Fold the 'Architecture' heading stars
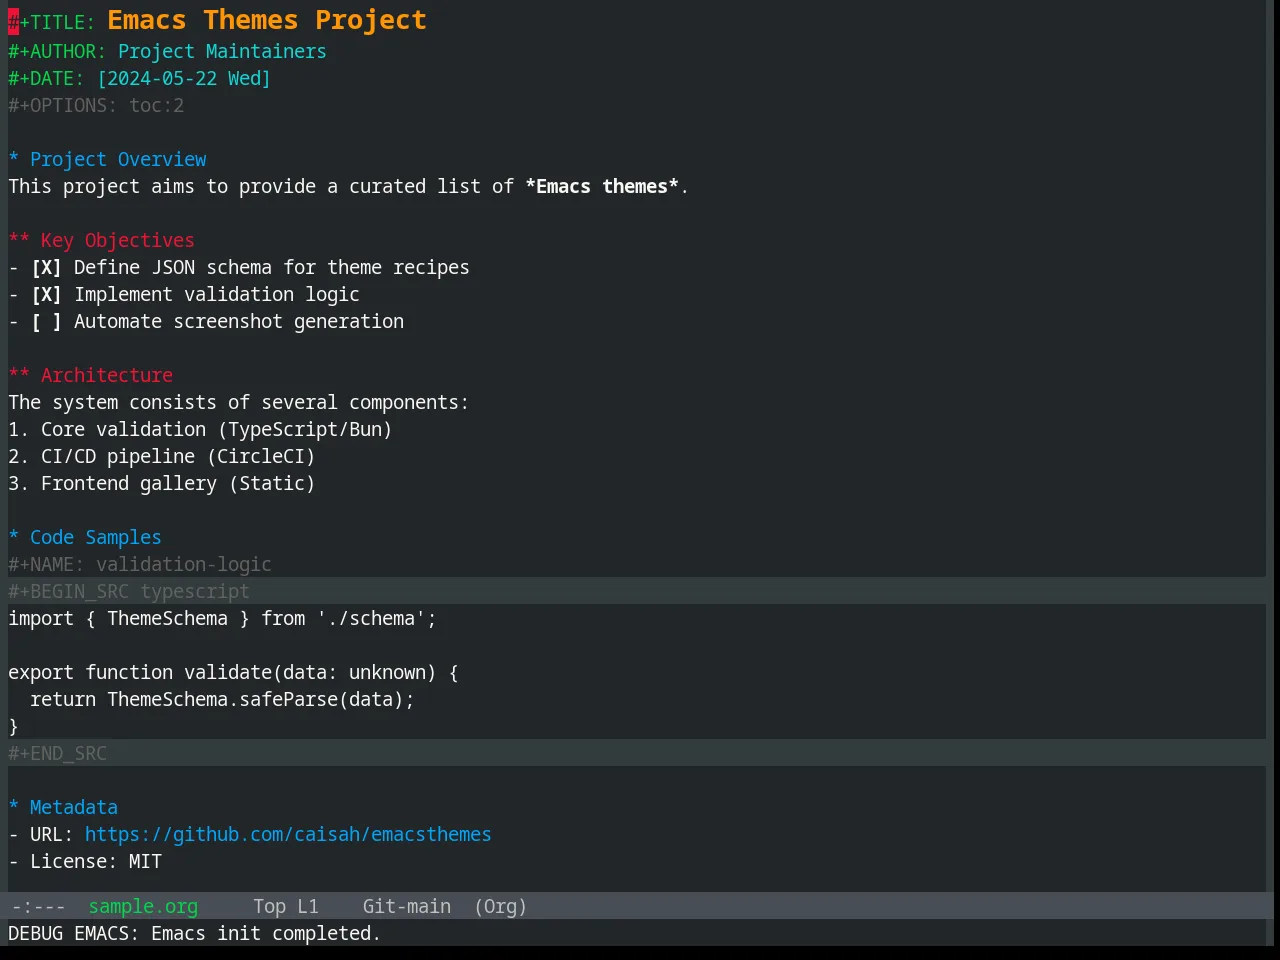The width and height of the screenshot is (1280, 960). (19, 375)
